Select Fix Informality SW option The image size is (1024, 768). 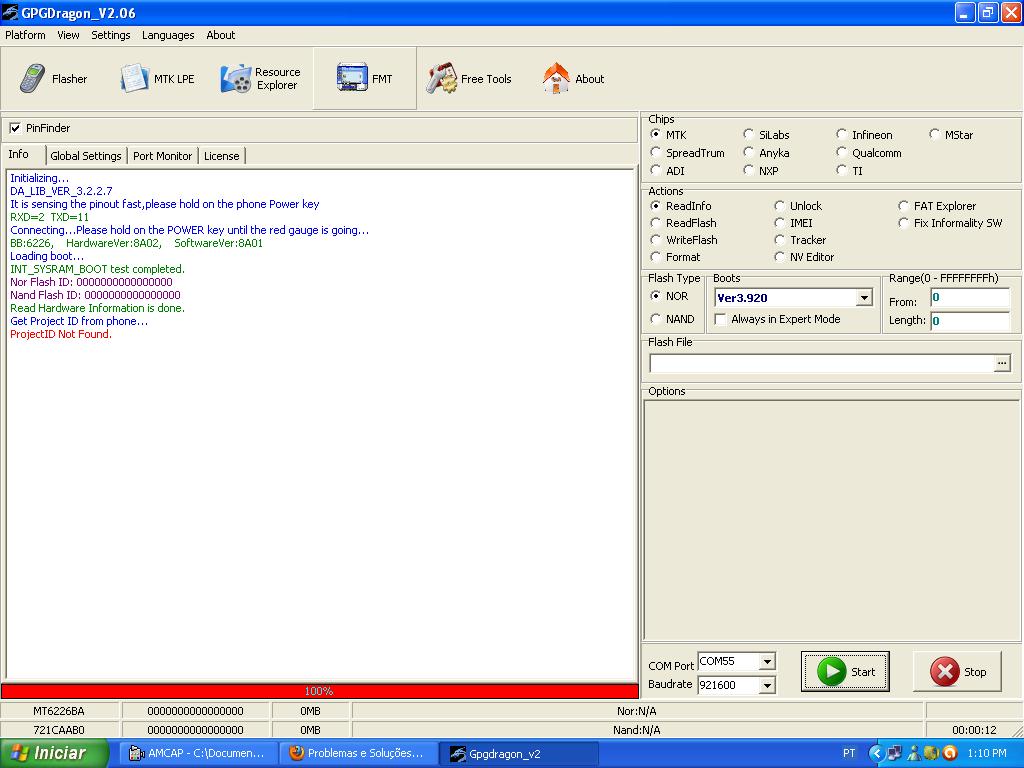(x=903, y=223)
